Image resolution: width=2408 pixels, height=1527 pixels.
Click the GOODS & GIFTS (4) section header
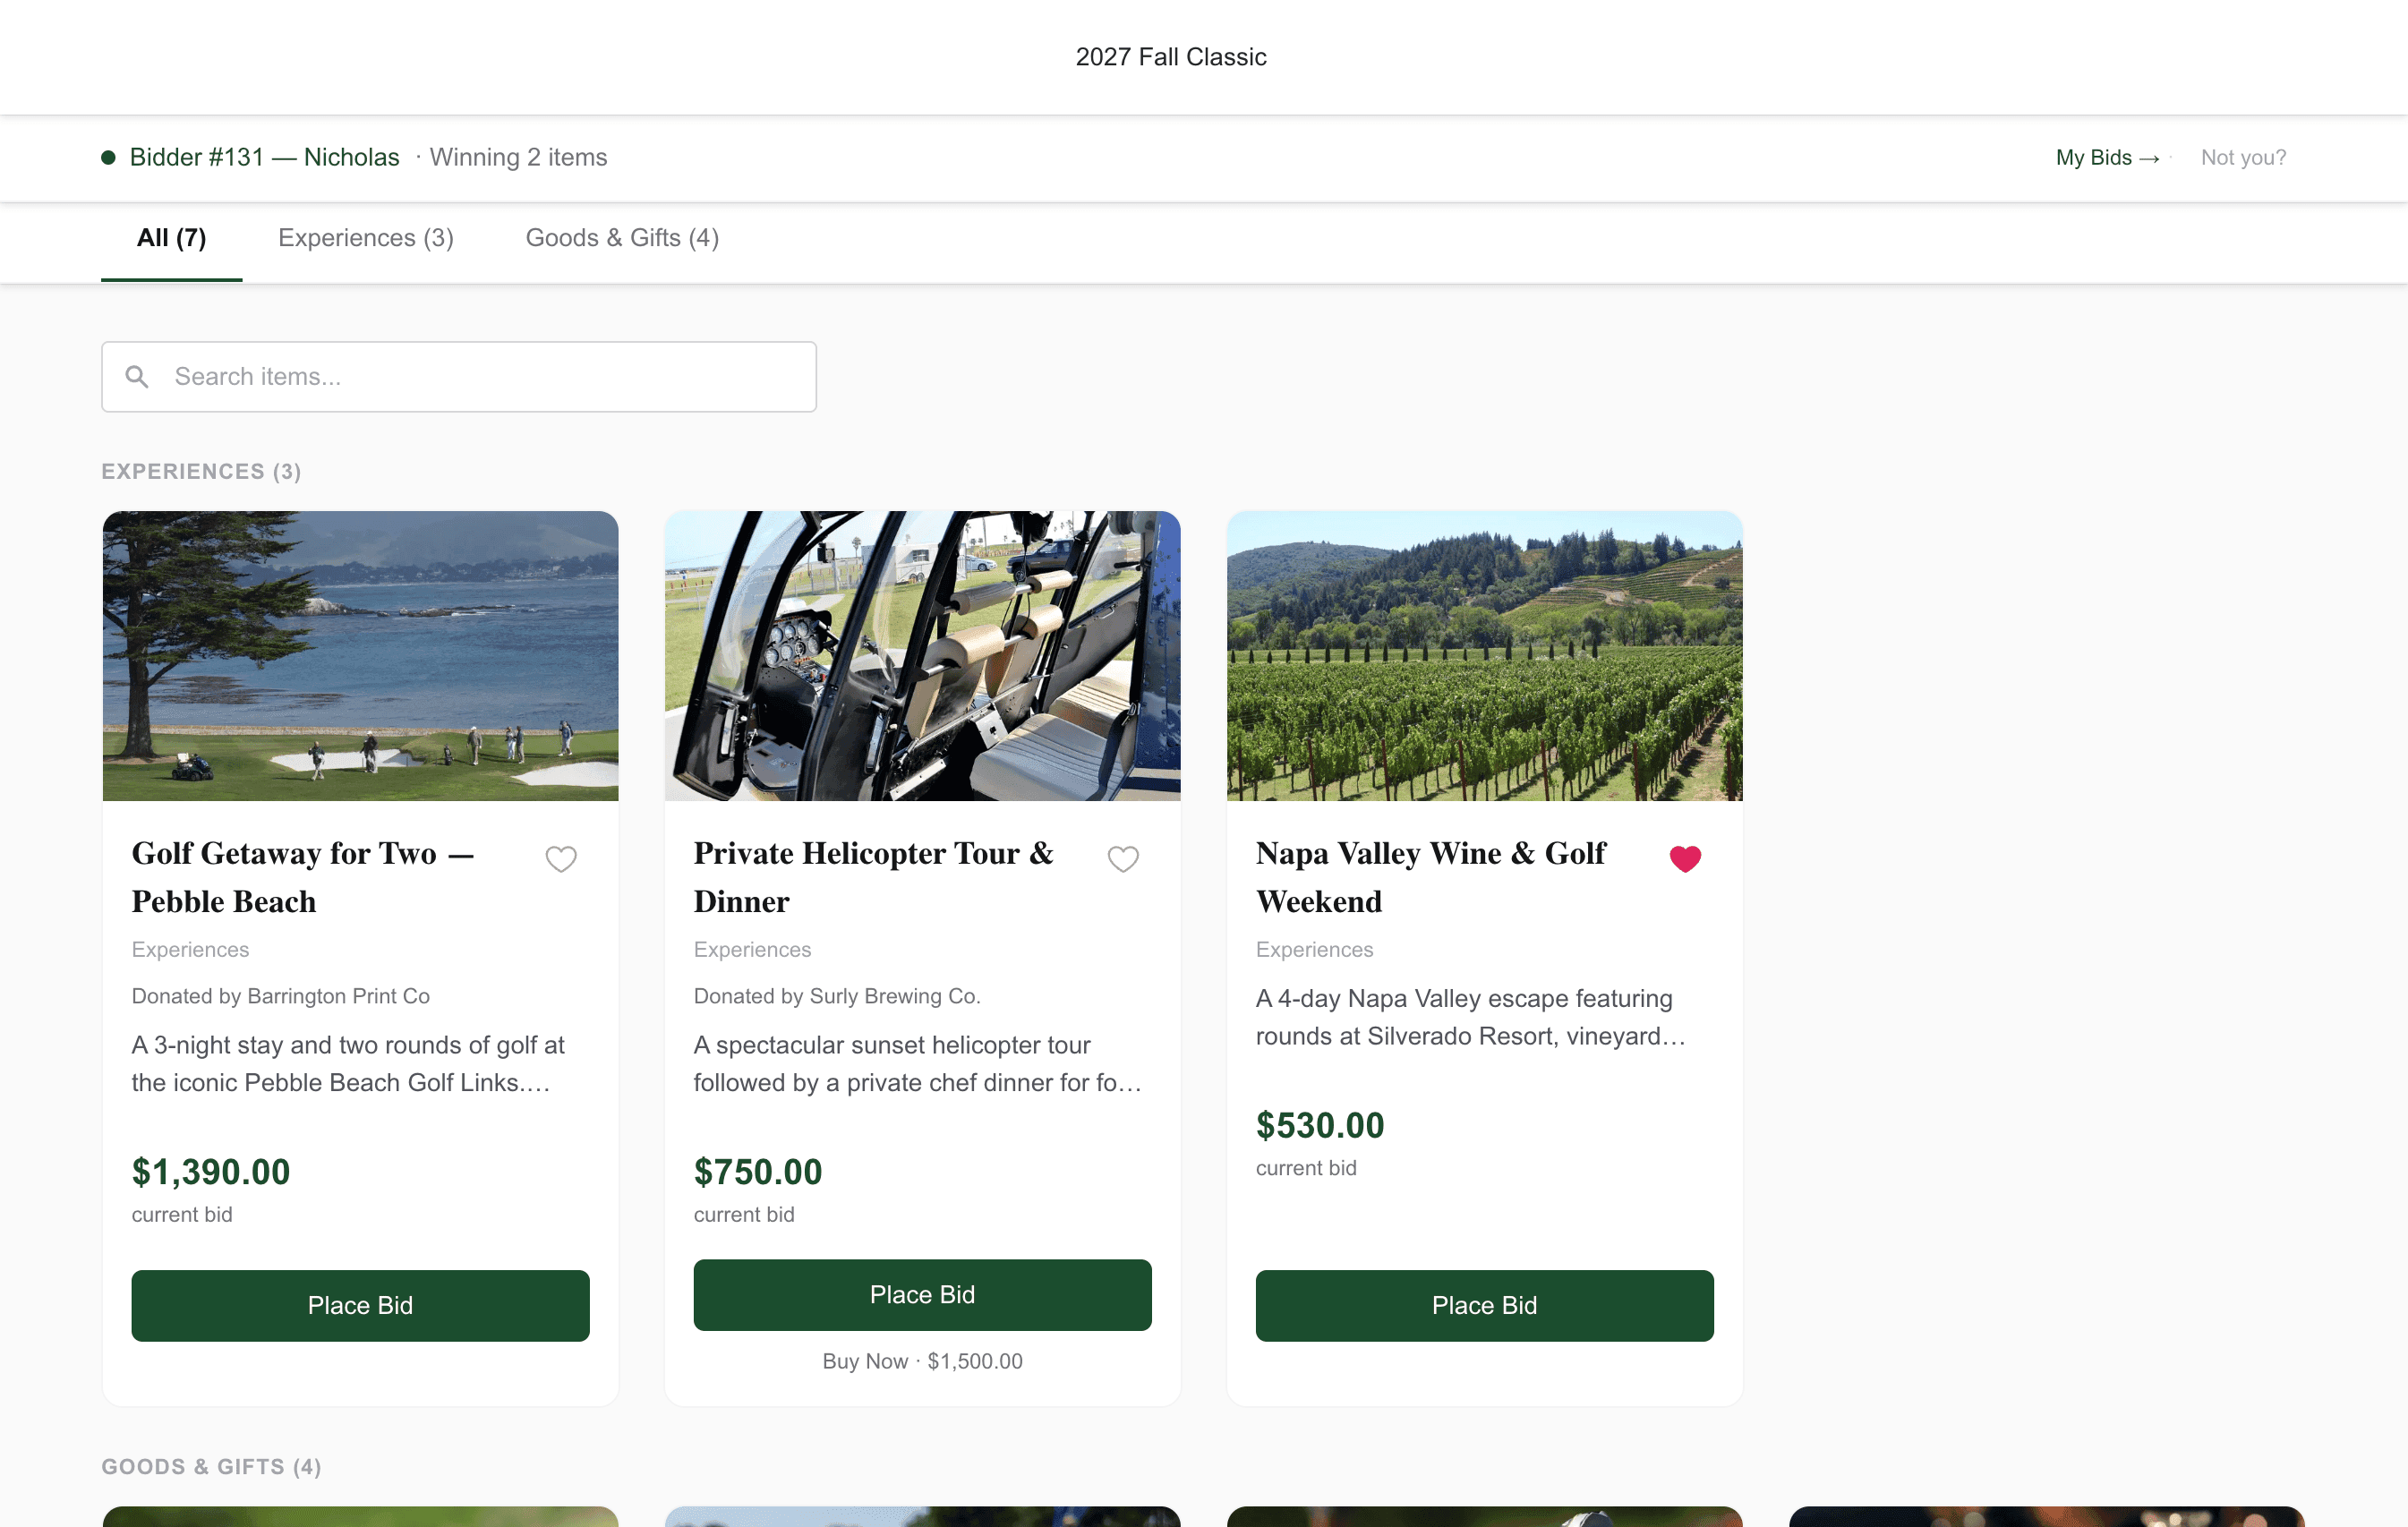coord(211,1466)
